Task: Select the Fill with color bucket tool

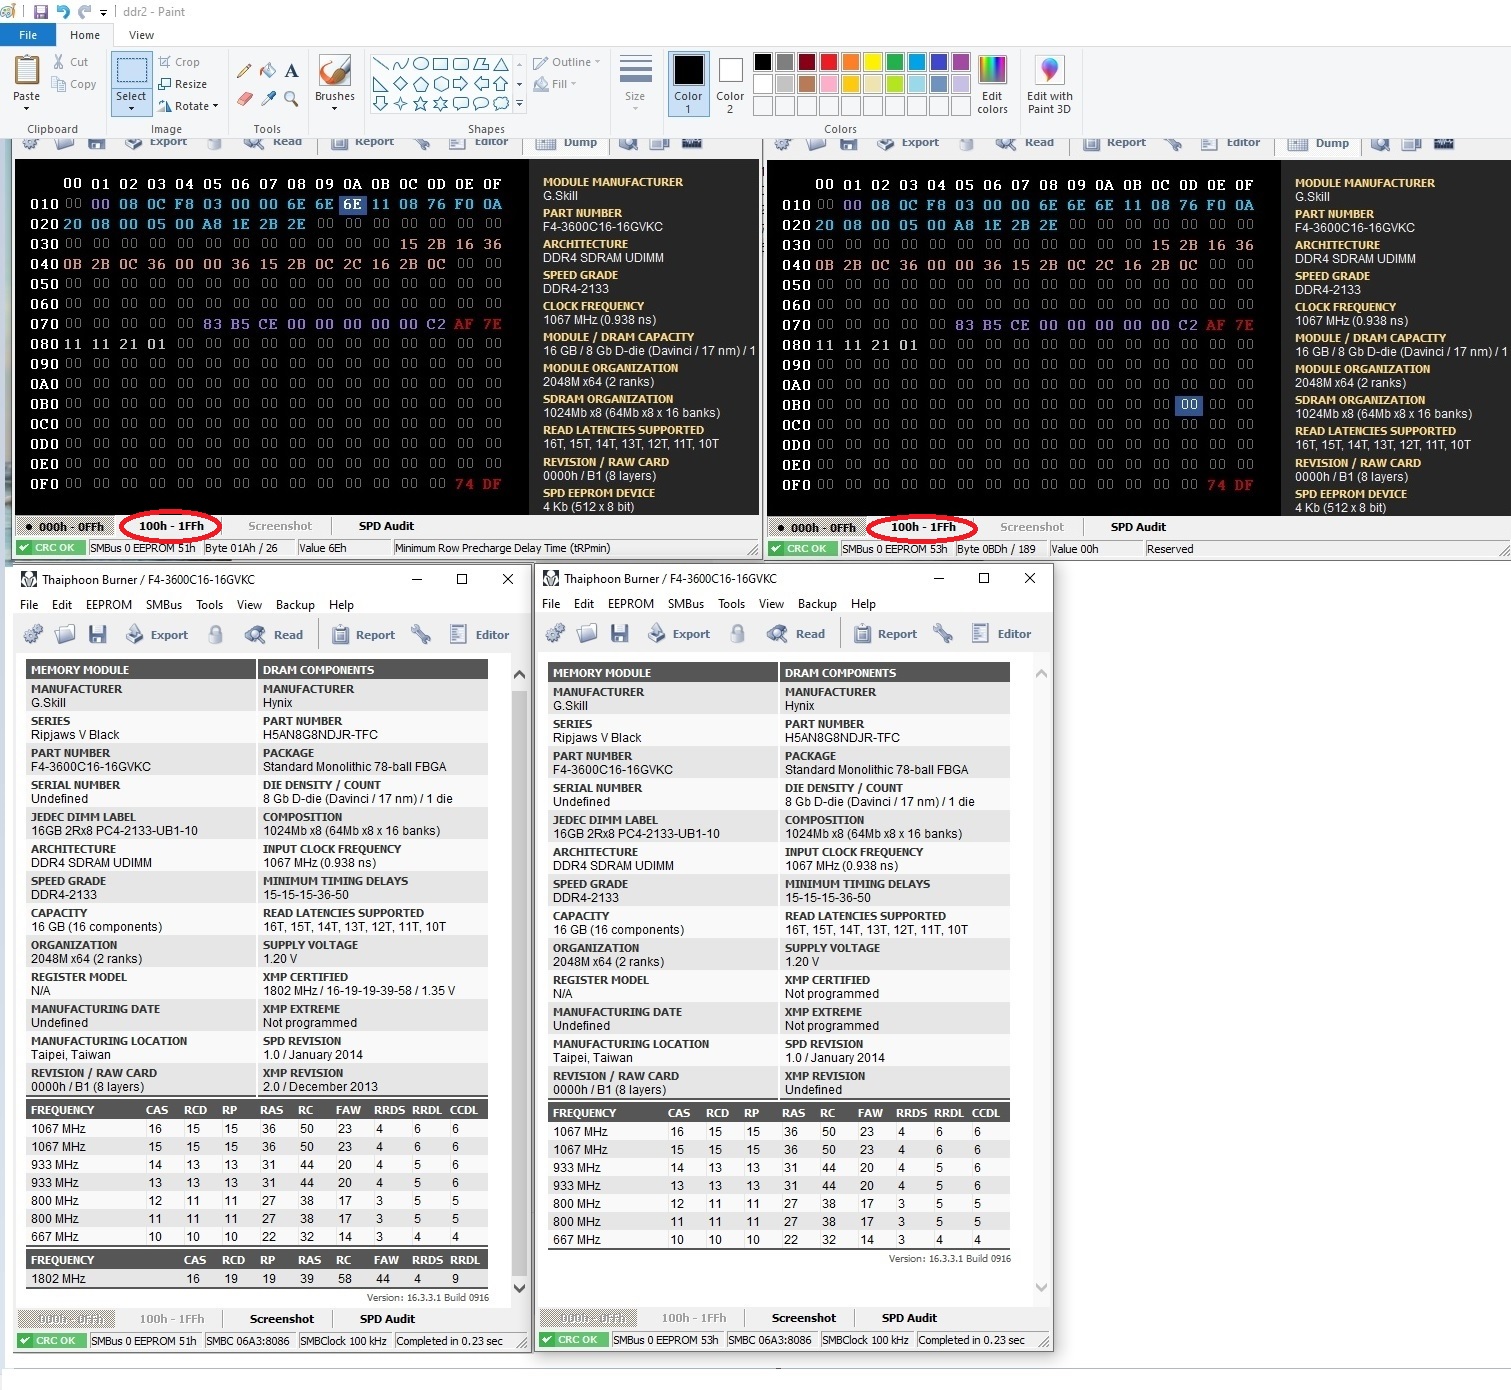Action: tap(268, 70)
